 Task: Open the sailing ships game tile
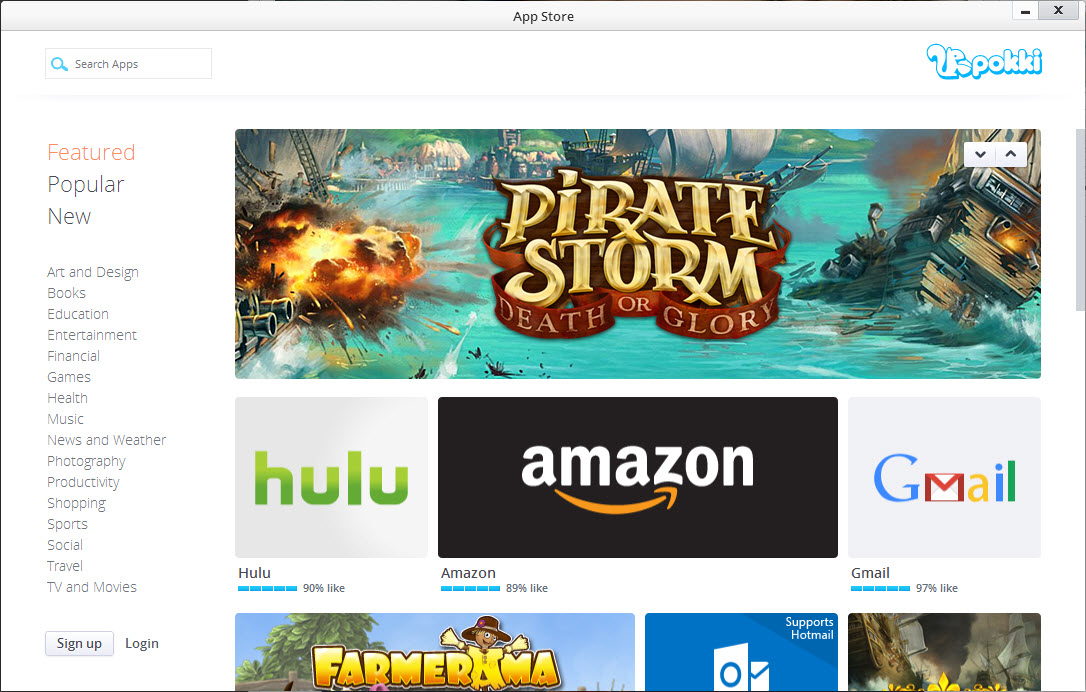pos(944,652)
